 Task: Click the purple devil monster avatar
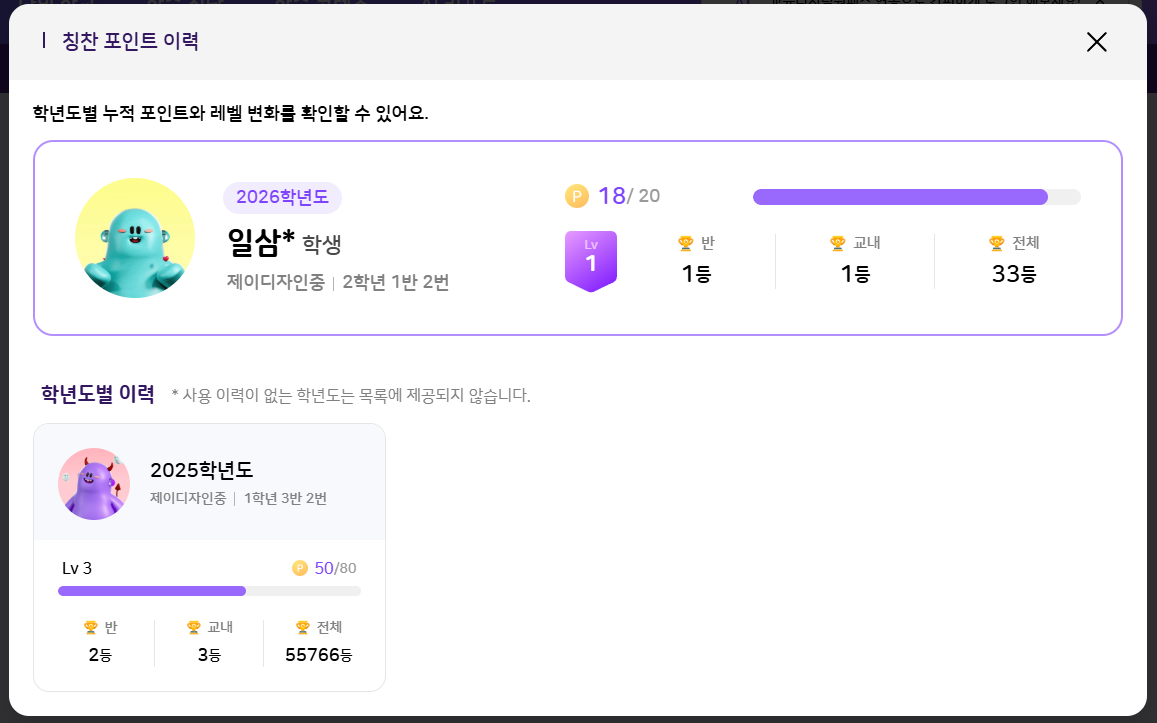click(x=94, y=484)
